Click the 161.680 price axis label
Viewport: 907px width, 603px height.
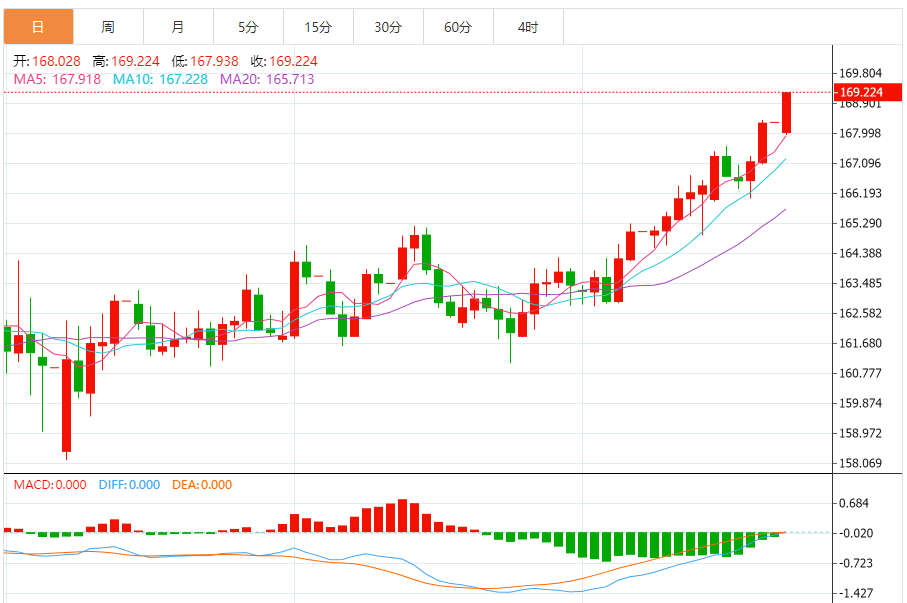click(860, 344)
